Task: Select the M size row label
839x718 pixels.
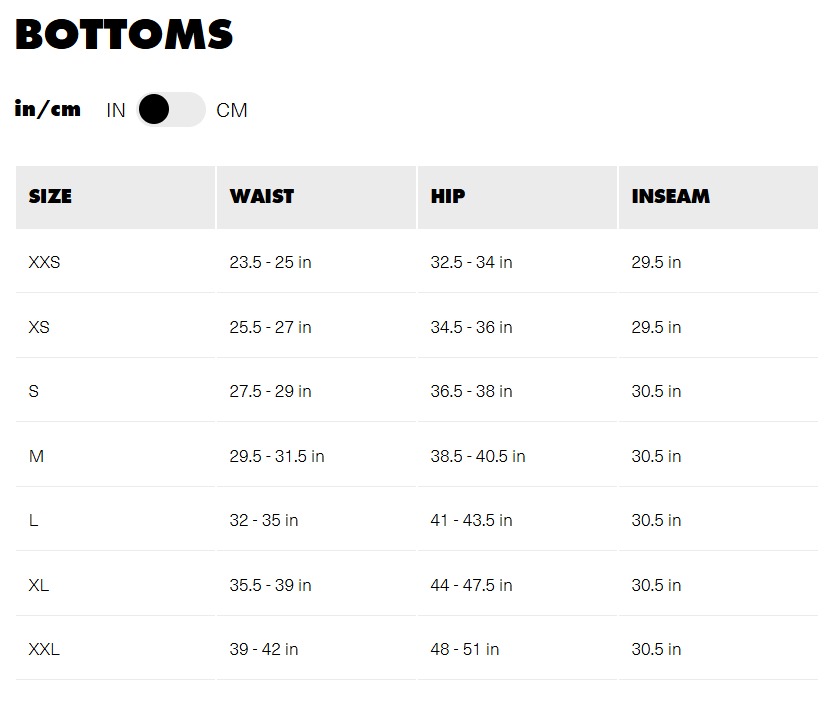Action: pos(36,456)
